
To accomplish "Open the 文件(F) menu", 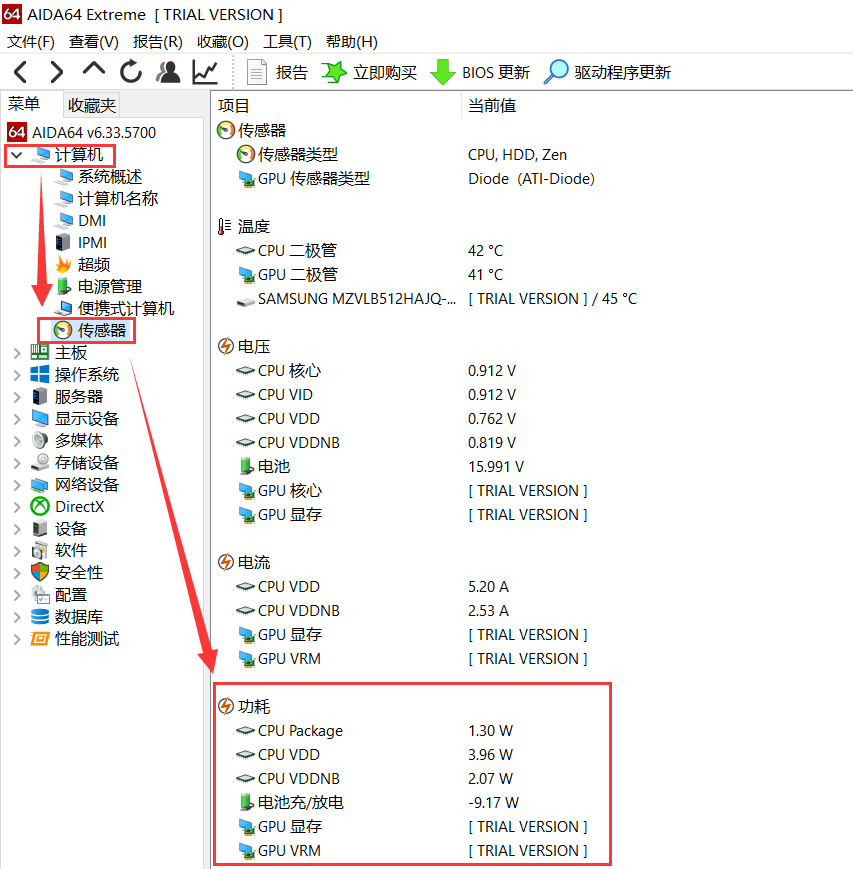I will [x=31, y=41].
